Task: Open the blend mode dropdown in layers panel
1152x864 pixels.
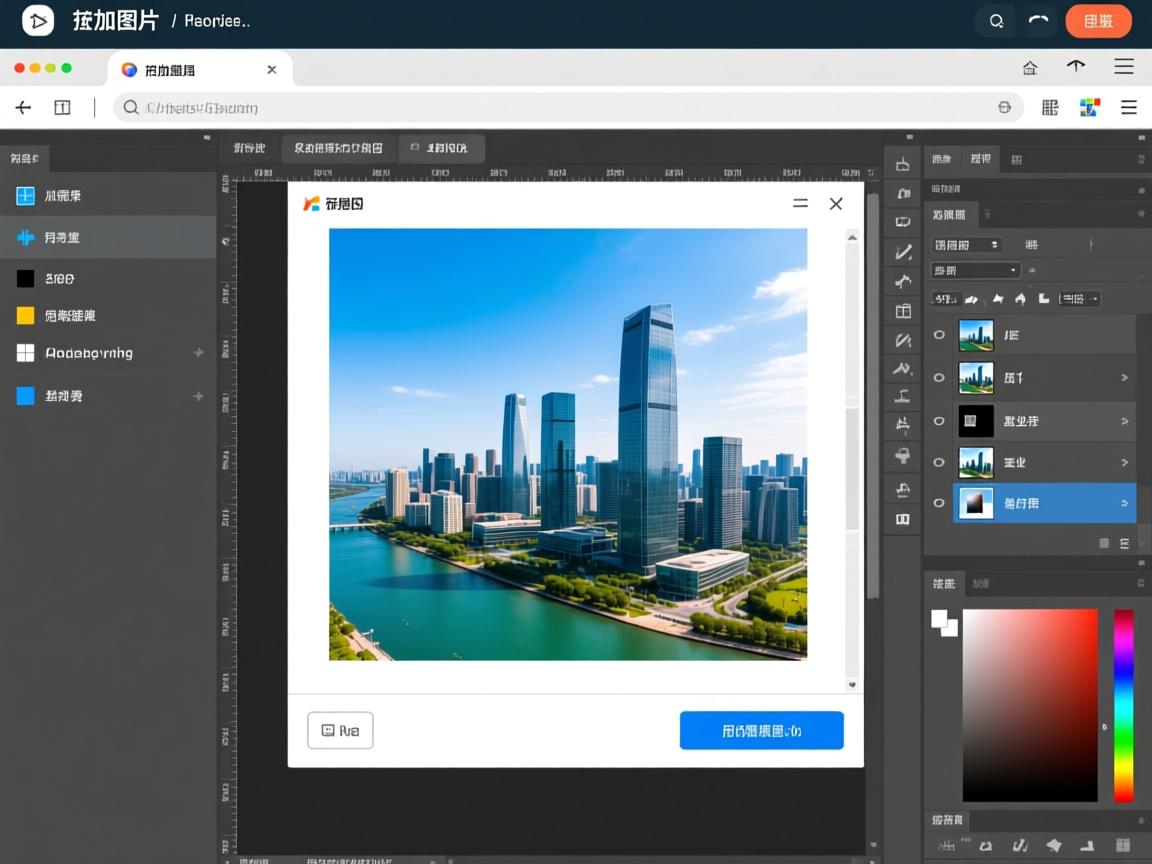Action: 975,270
